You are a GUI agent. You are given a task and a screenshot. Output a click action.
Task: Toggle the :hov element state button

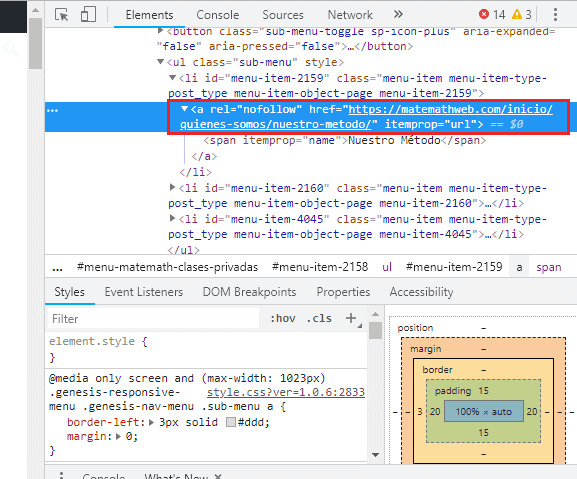tap(283, 318)
